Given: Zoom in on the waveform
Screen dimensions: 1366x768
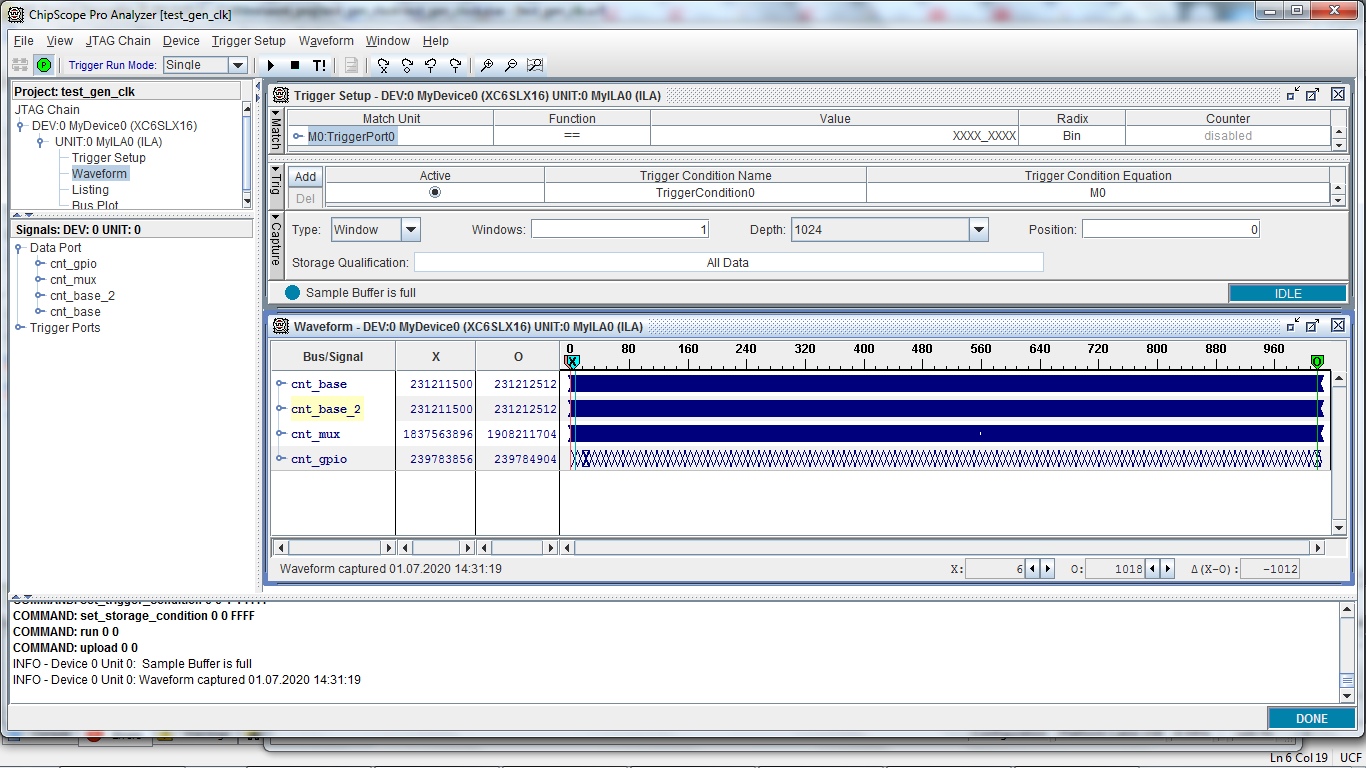Looking at the screenshot, I should tap(487, 65).
